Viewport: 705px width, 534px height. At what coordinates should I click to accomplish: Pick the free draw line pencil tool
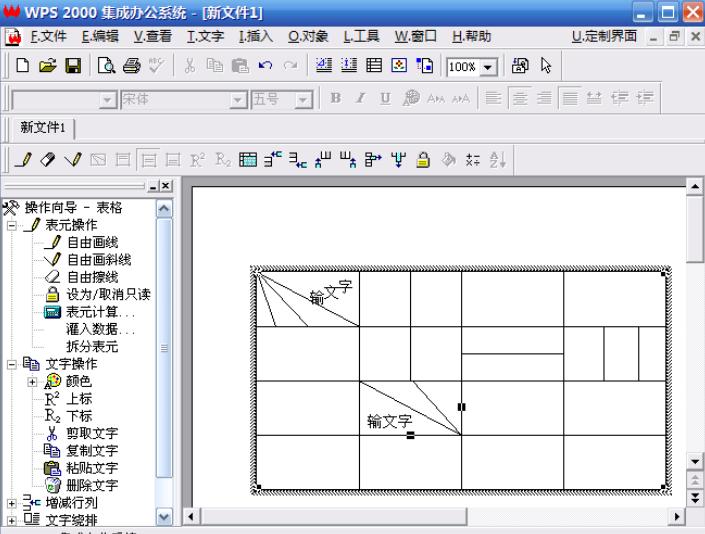pyautogui.click(x=23, y=160)
